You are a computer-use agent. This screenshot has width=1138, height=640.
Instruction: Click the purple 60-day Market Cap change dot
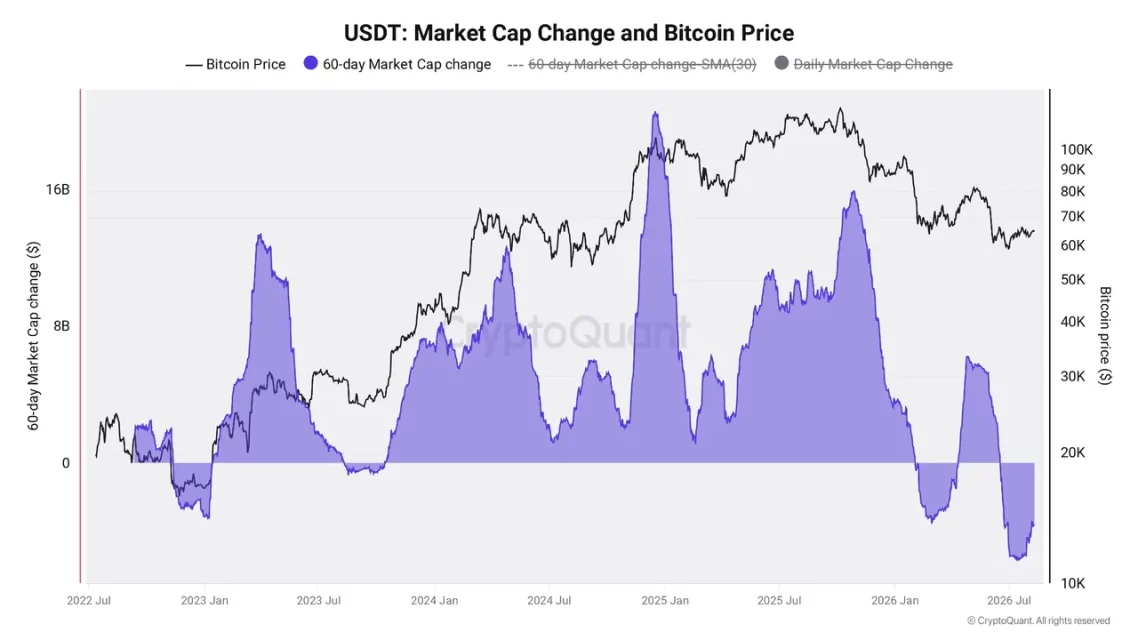coord(311,63)
